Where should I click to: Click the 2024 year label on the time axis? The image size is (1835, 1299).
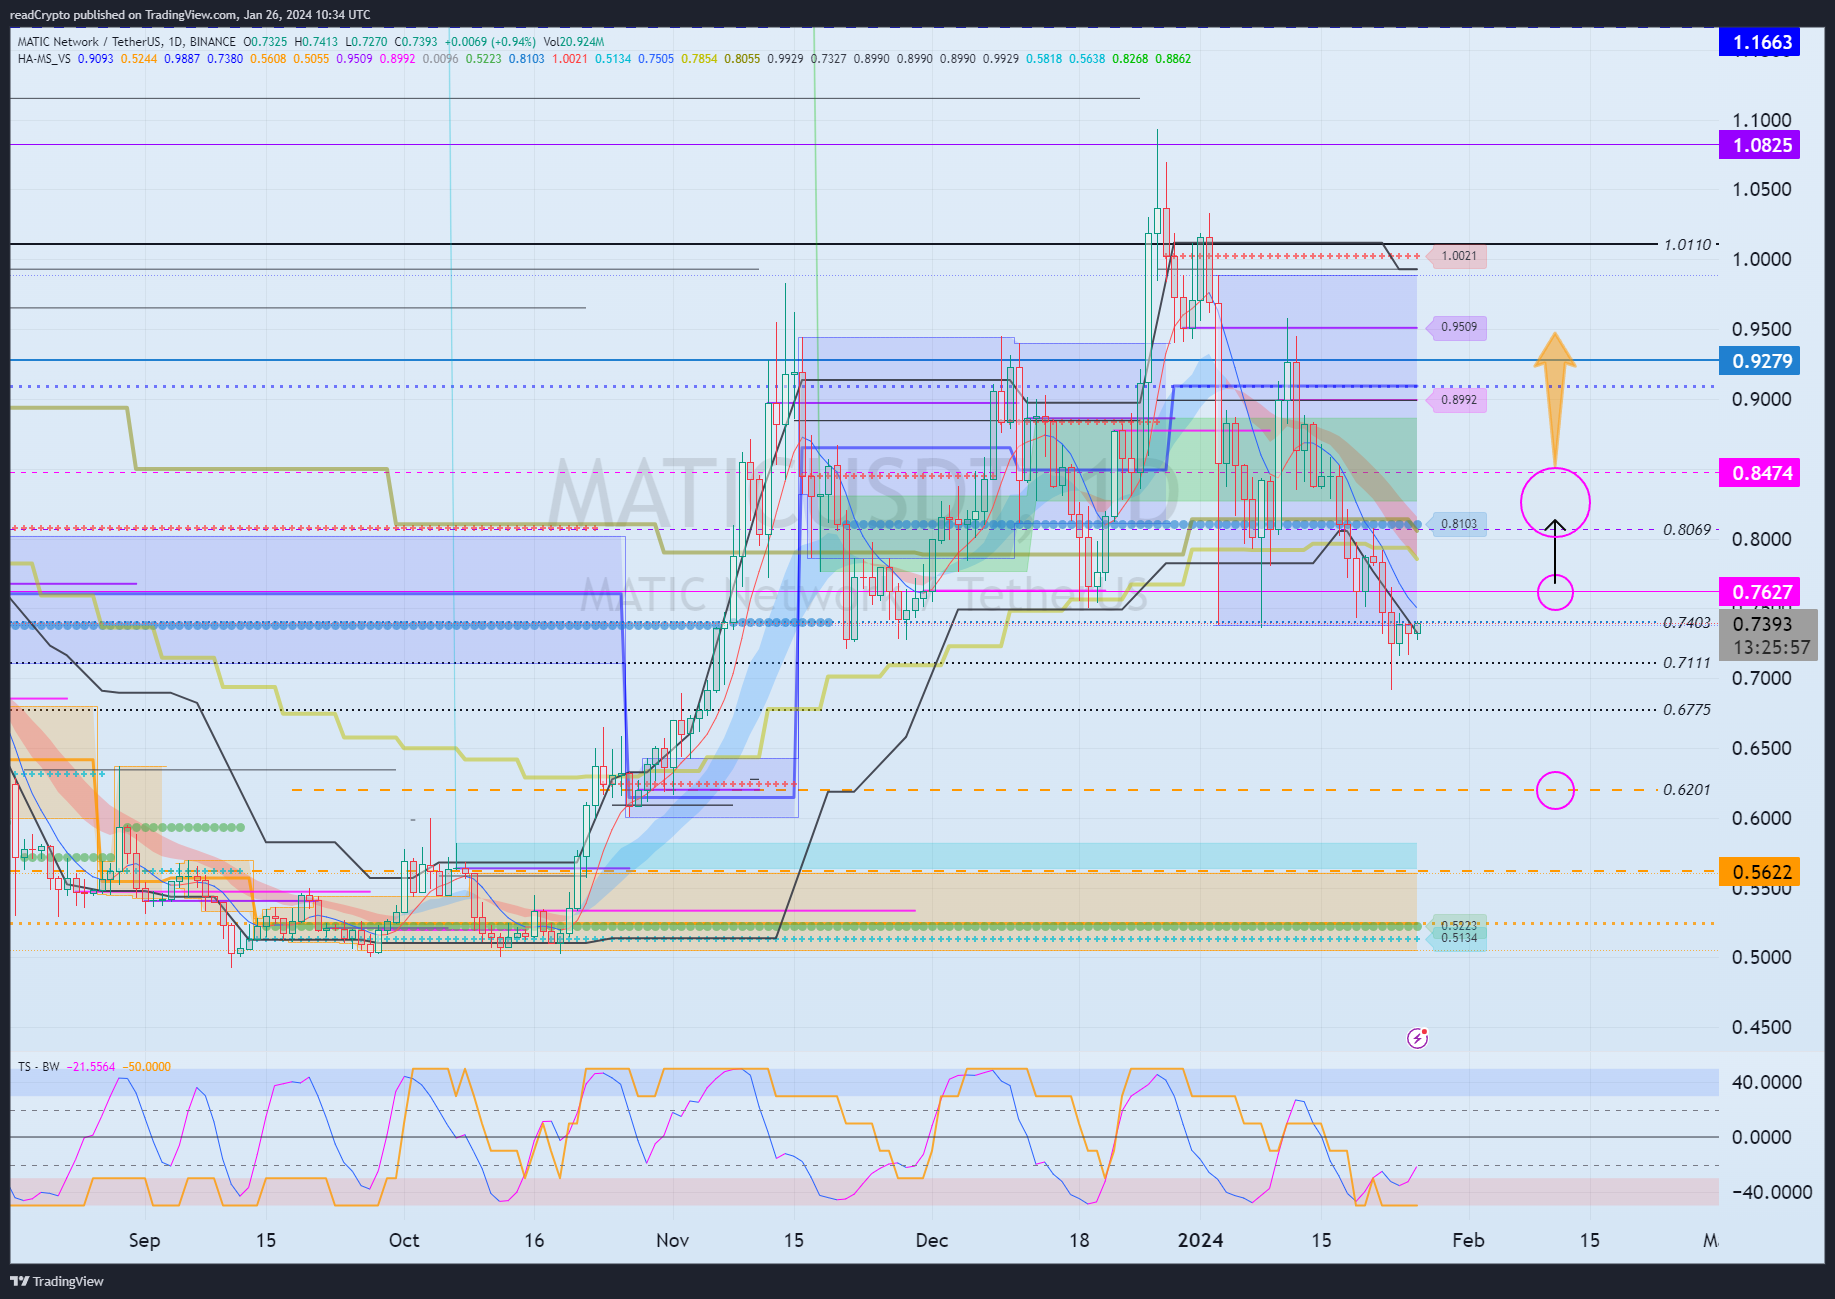1200,1240
